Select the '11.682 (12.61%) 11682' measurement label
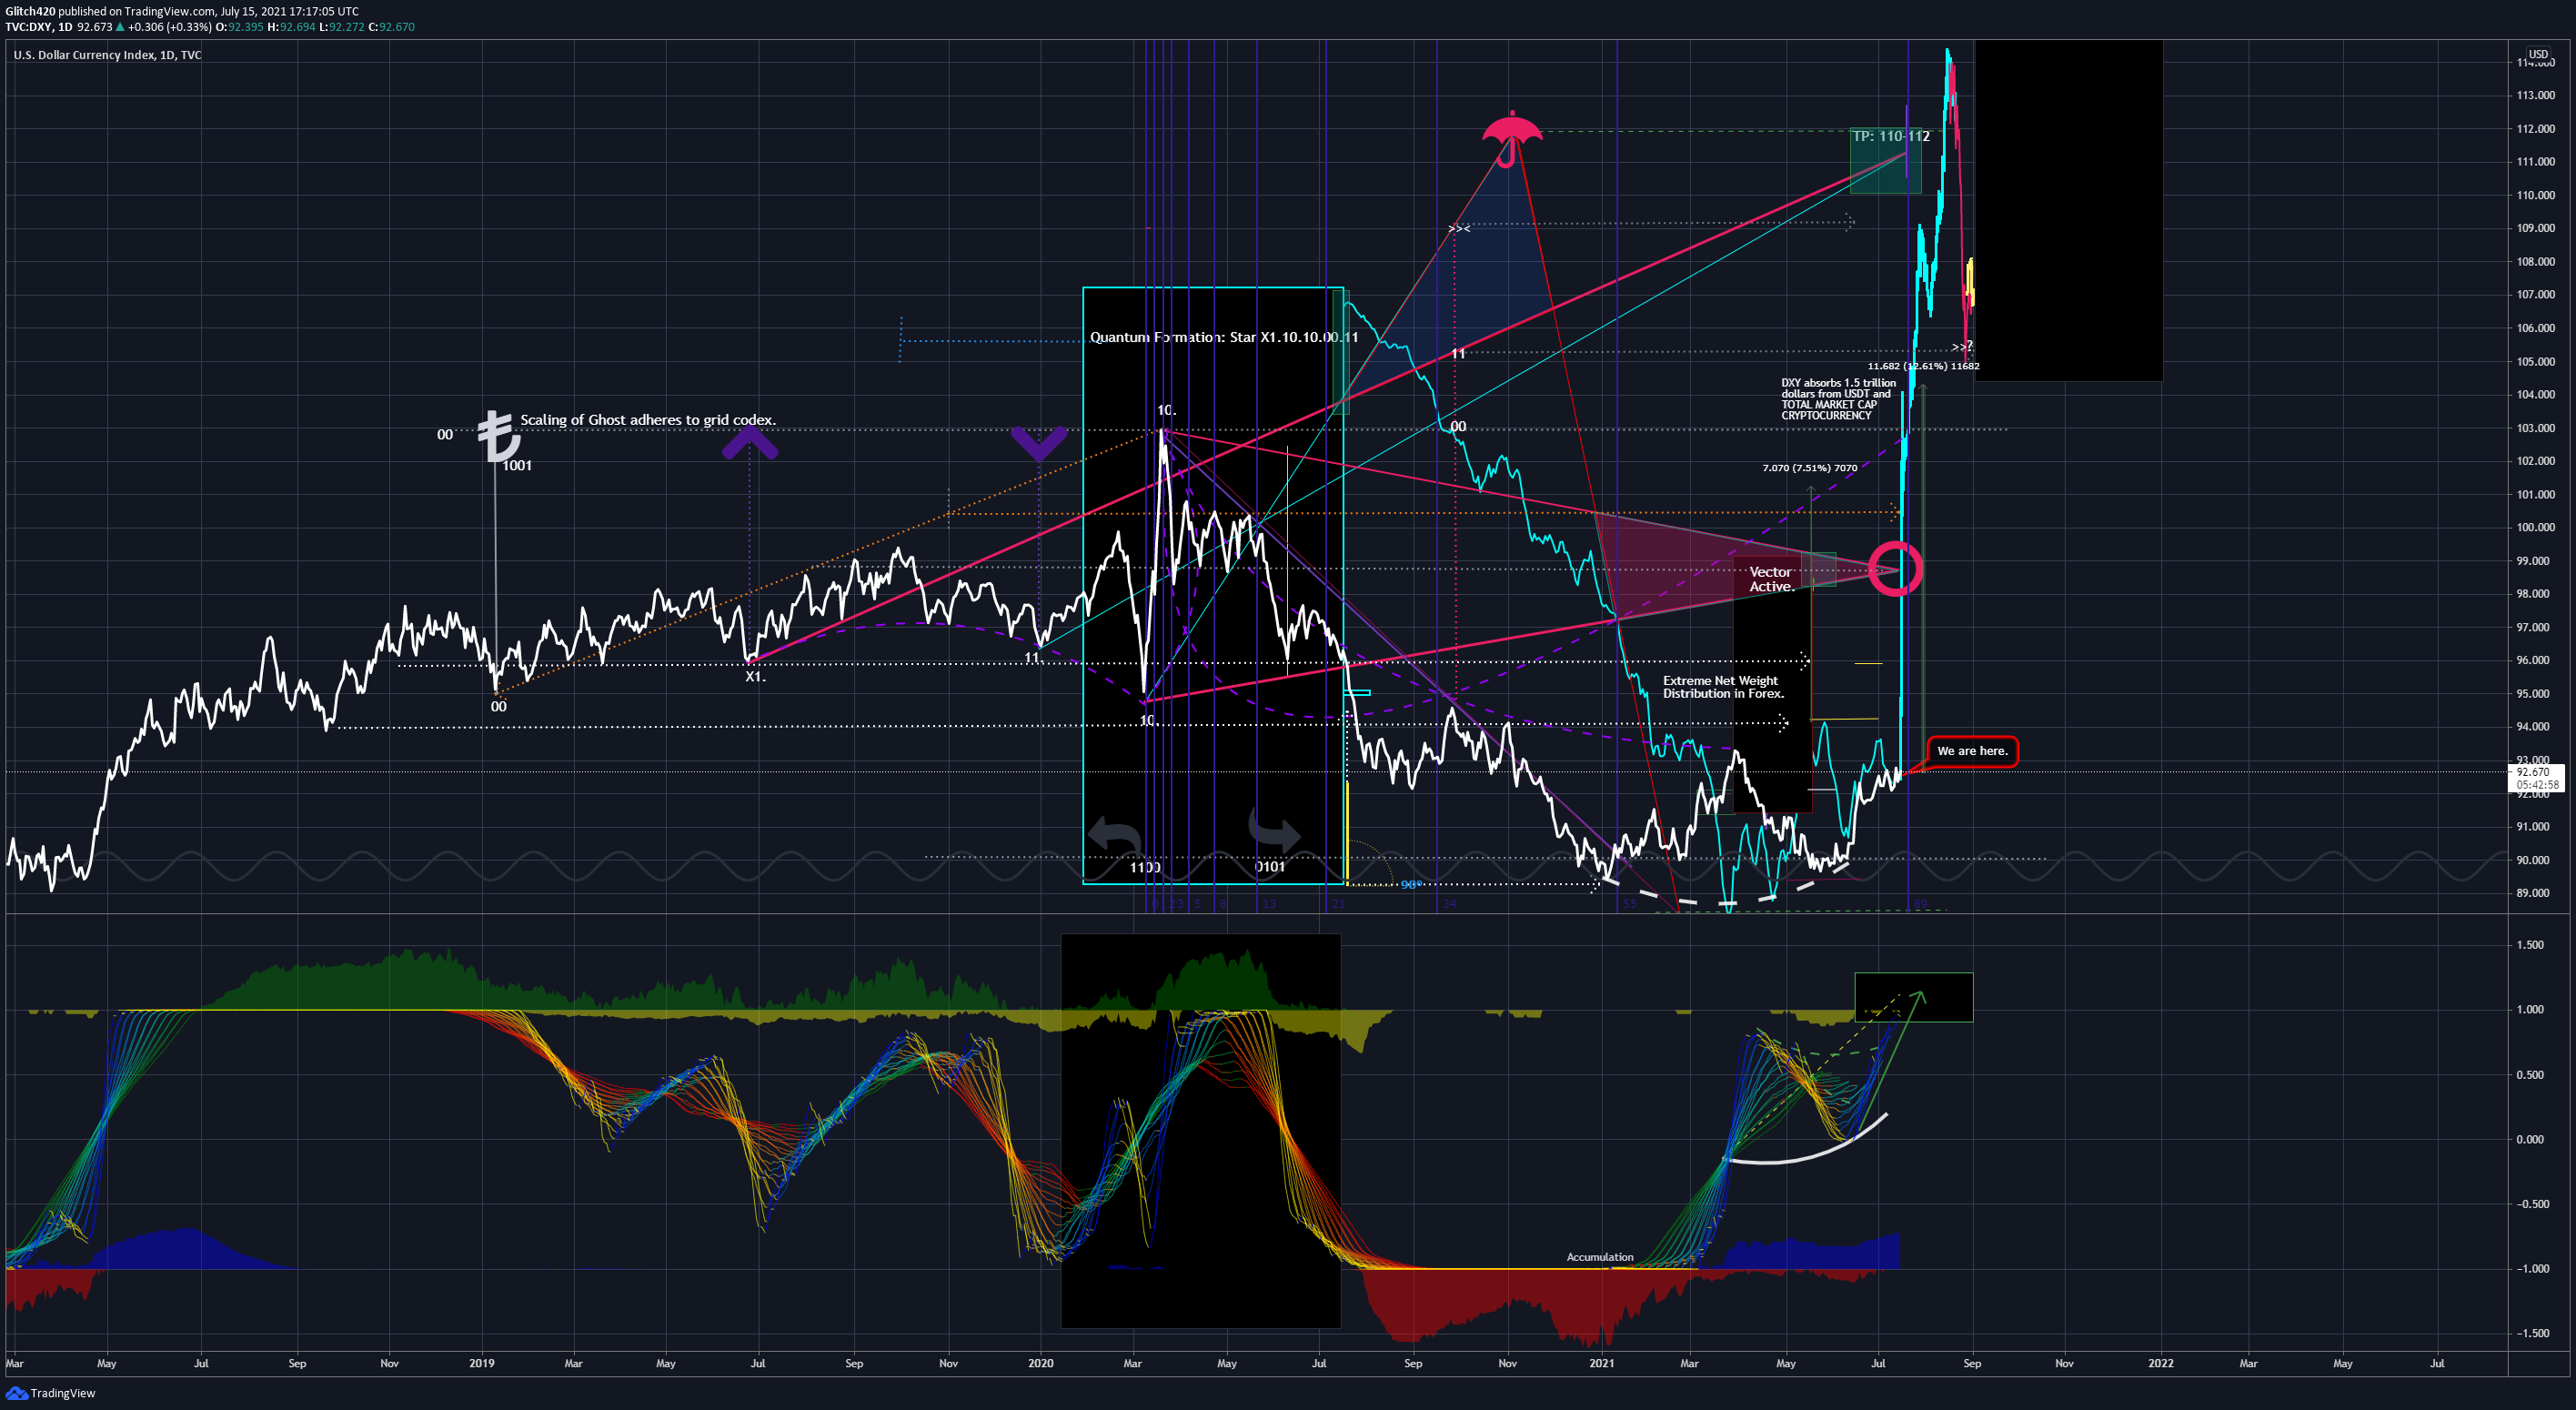The width and height of the screenshot is (2576, 1410). (1923, 366)
